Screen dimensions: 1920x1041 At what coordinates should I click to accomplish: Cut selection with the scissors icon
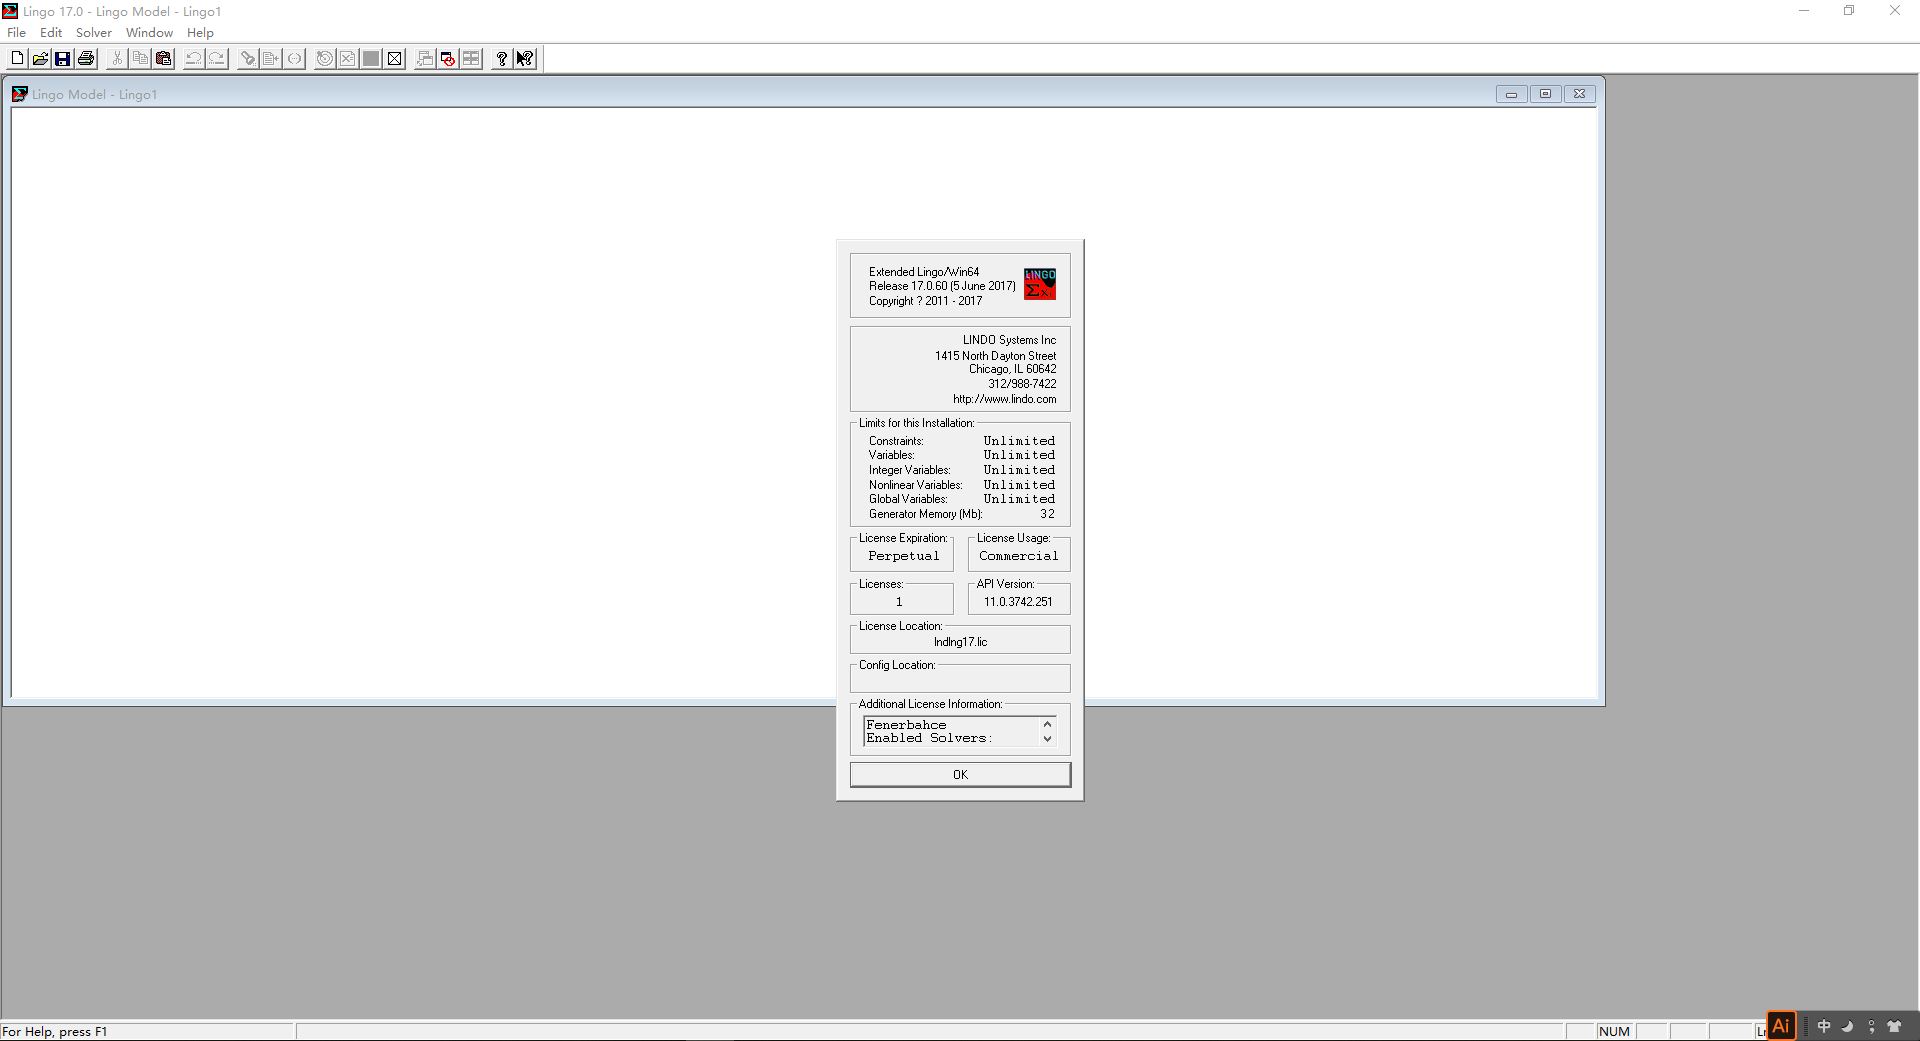[117, 59]
